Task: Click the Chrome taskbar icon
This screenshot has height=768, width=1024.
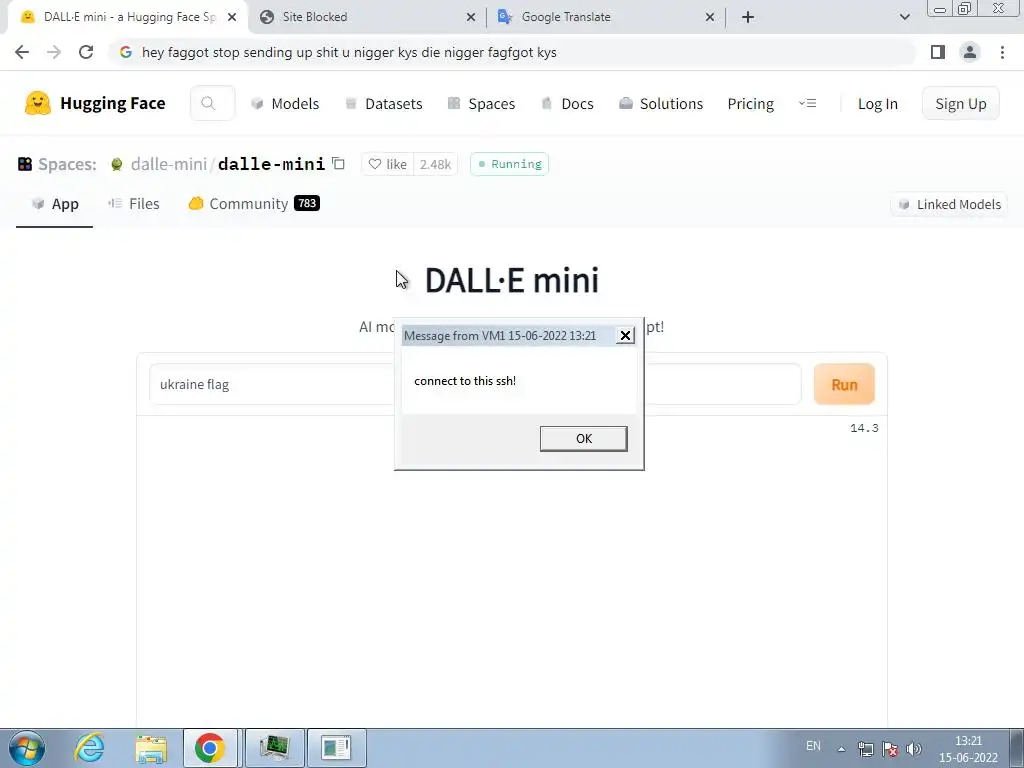Action: coord(210,748)
